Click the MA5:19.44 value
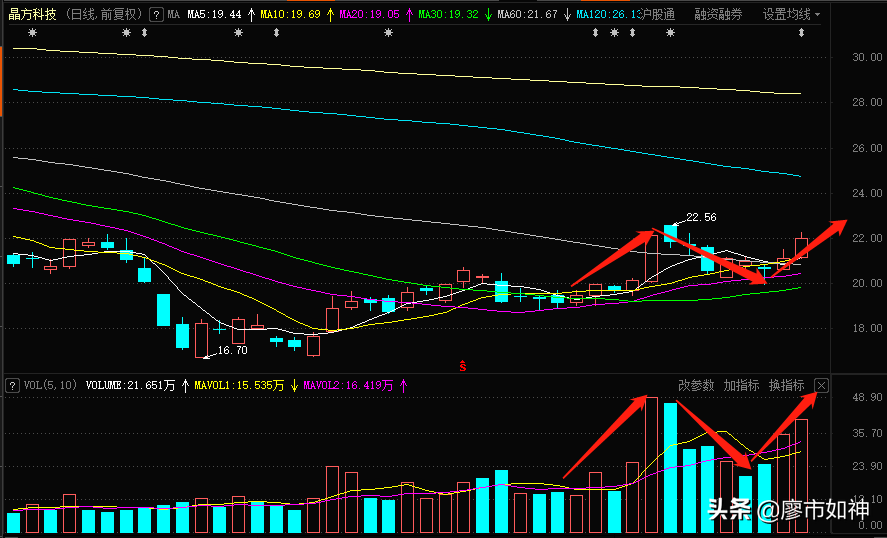Image resolution: width=887 pixels, height=538 pixels. pyautogui.click(x=214, y=14)
